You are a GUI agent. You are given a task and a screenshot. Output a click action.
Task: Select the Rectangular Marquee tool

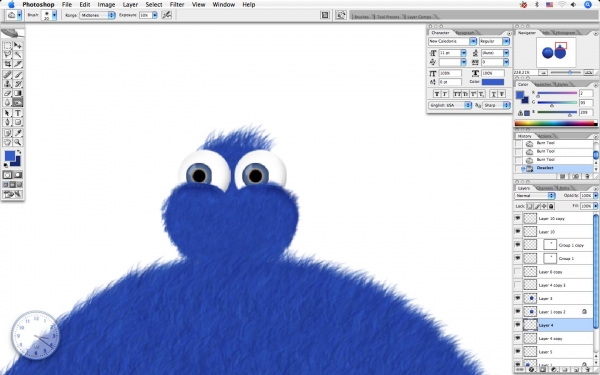click(7, 46)
